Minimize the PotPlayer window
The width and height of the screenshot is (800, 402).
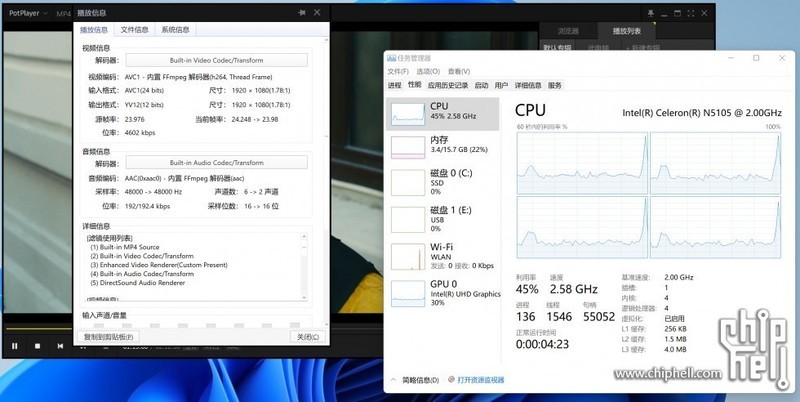pyautogui.click(x=664, y=13)
